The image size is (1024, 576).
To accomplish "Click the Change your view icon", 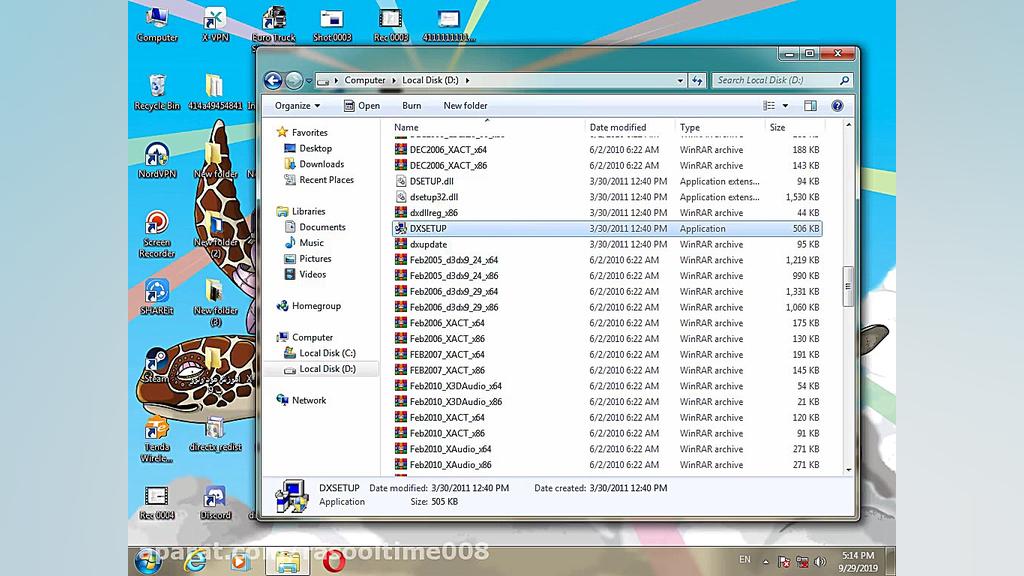I will coord(769,105).
